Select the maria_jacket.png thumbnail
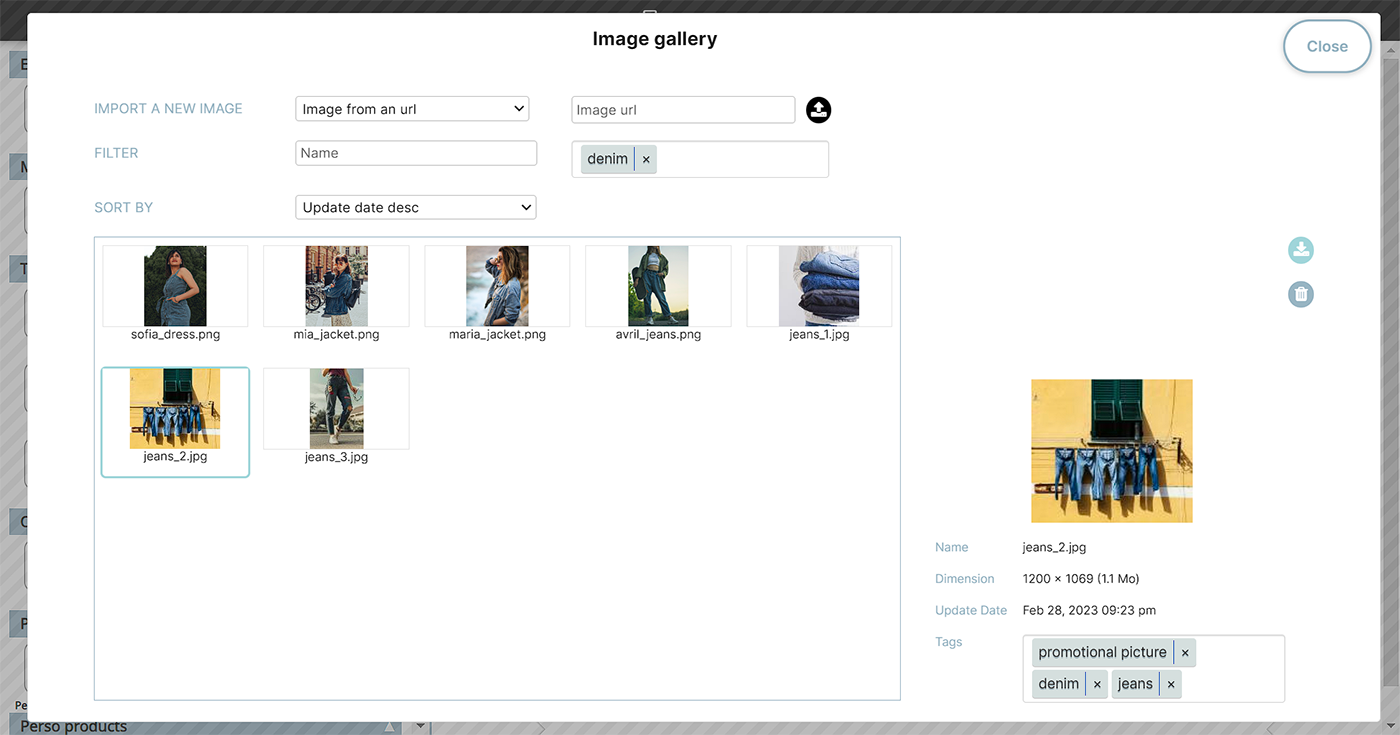This screenshot has width=1400, height=735. click(497, 294)
